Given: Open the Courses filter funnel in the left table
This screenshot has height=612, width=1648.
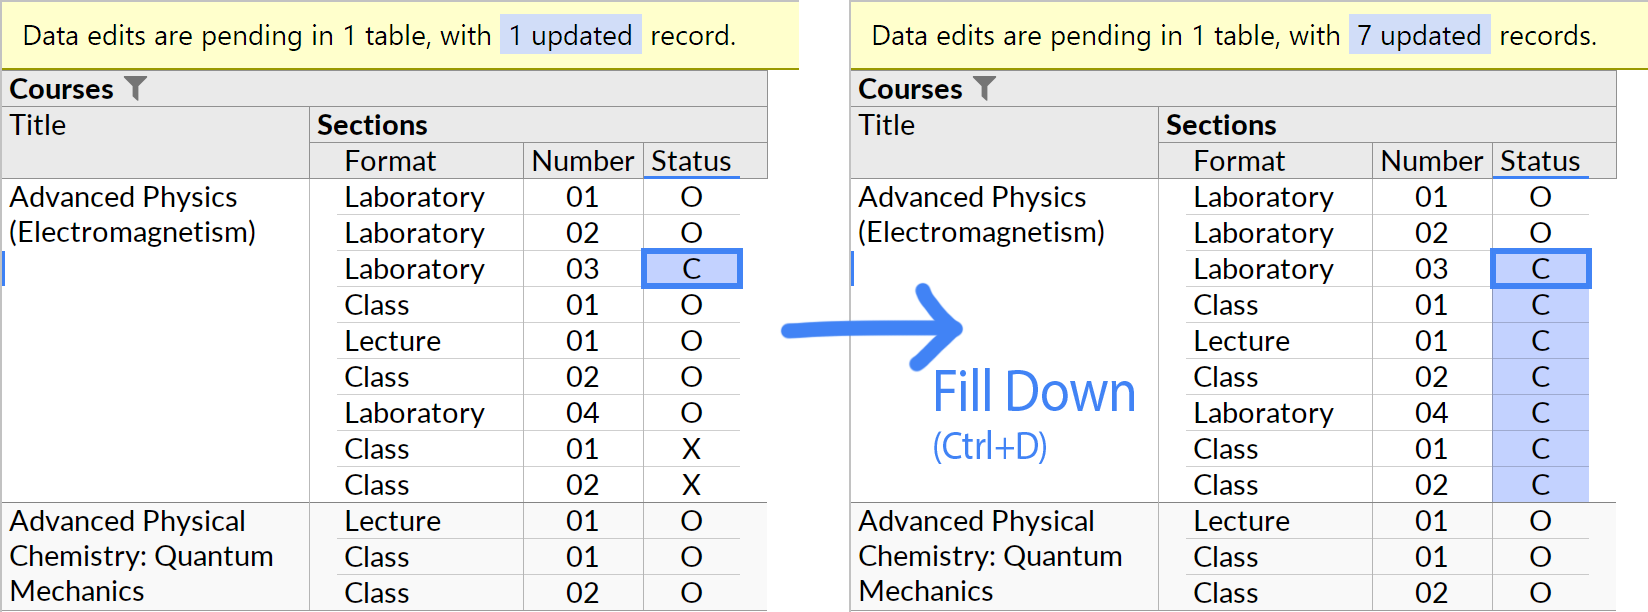Looking at the screenshot, I should pyautogui.click(x=138, y=88).
